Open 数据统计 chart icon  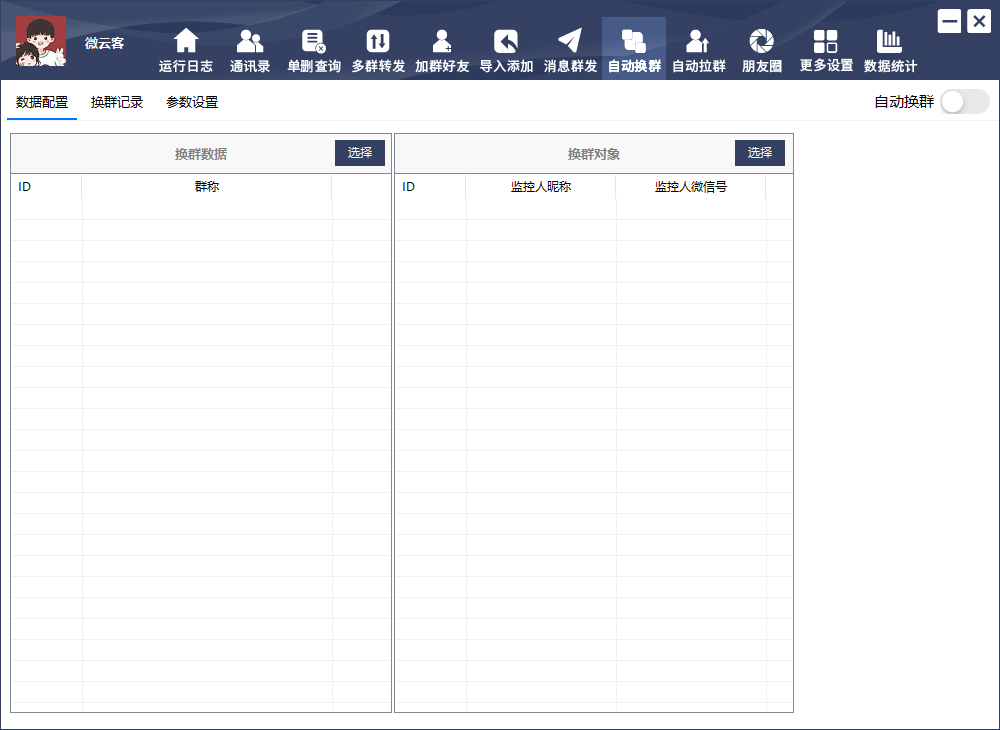(890, 42)
